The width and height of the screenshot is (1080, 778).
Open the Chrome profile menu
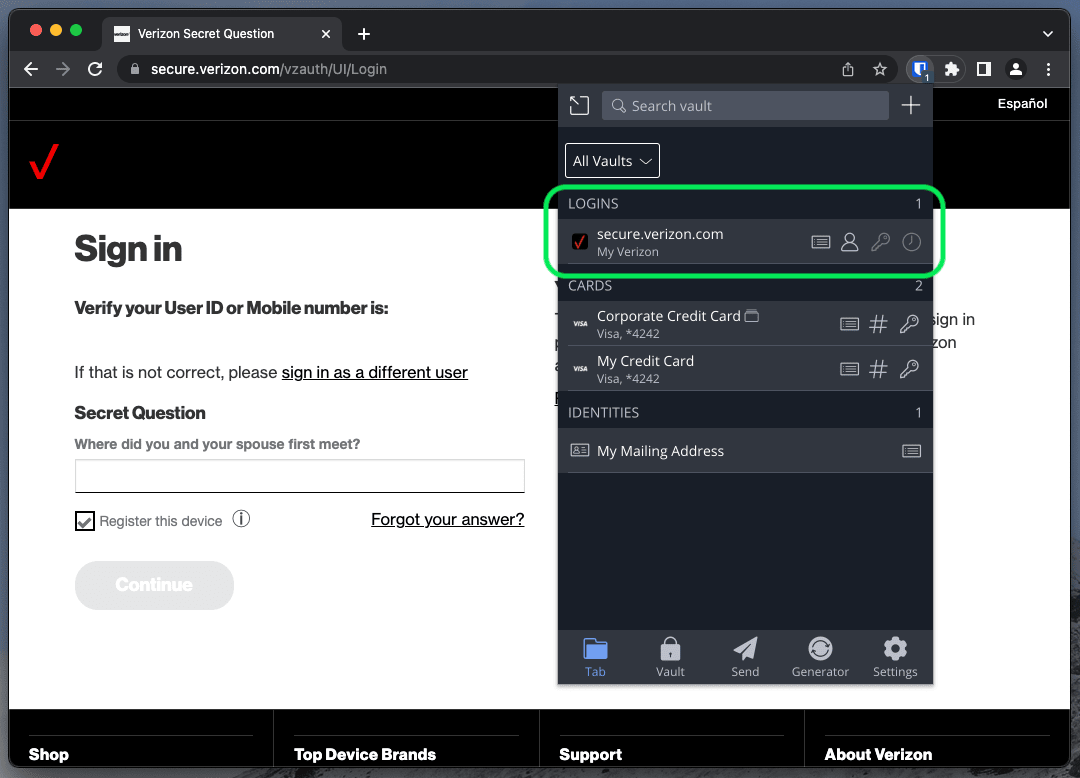pyautogui.click(x=1015, y=69)
